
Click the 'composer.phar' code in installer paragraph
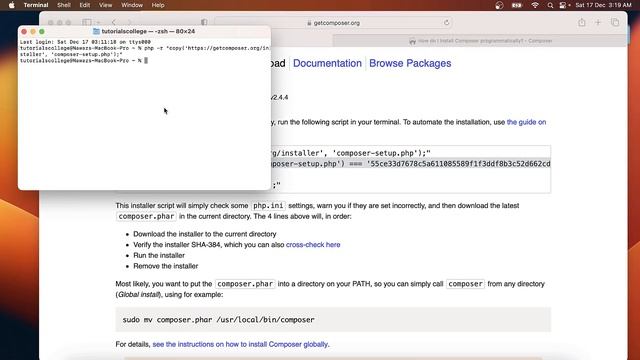tap(146, 216)
